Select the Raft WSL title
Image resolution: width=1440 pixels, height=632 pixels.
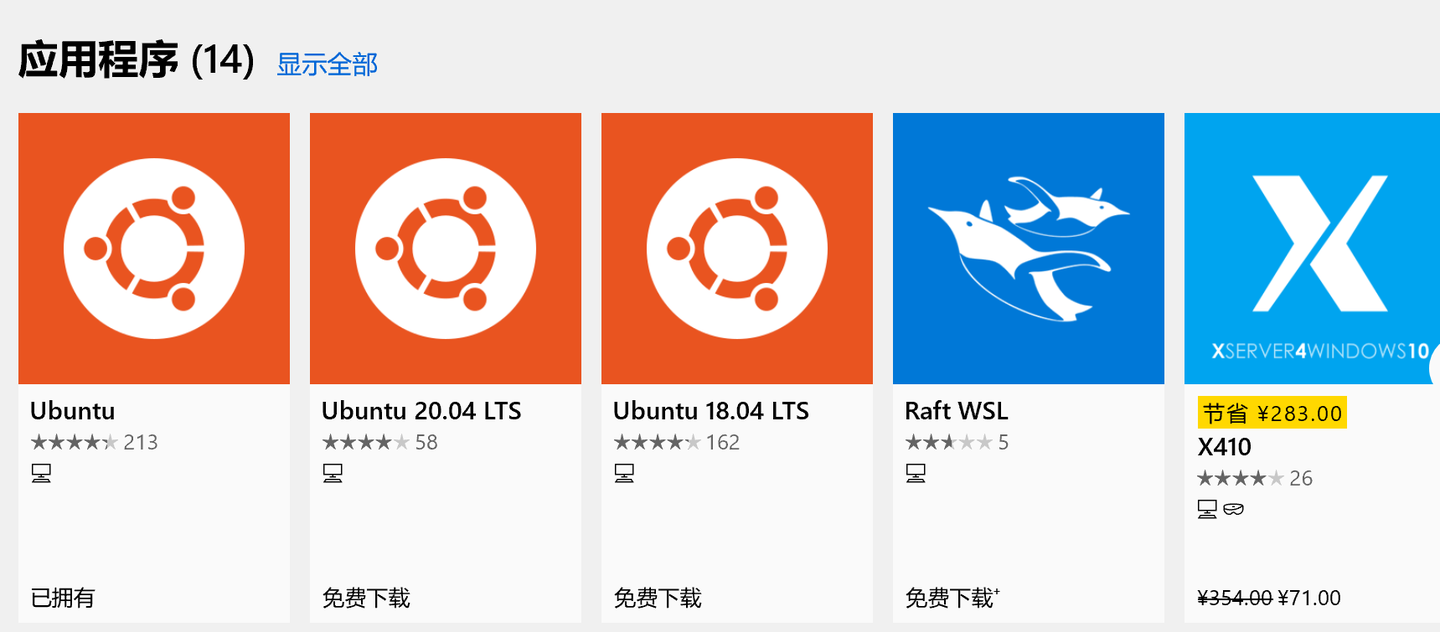[956, 411]
